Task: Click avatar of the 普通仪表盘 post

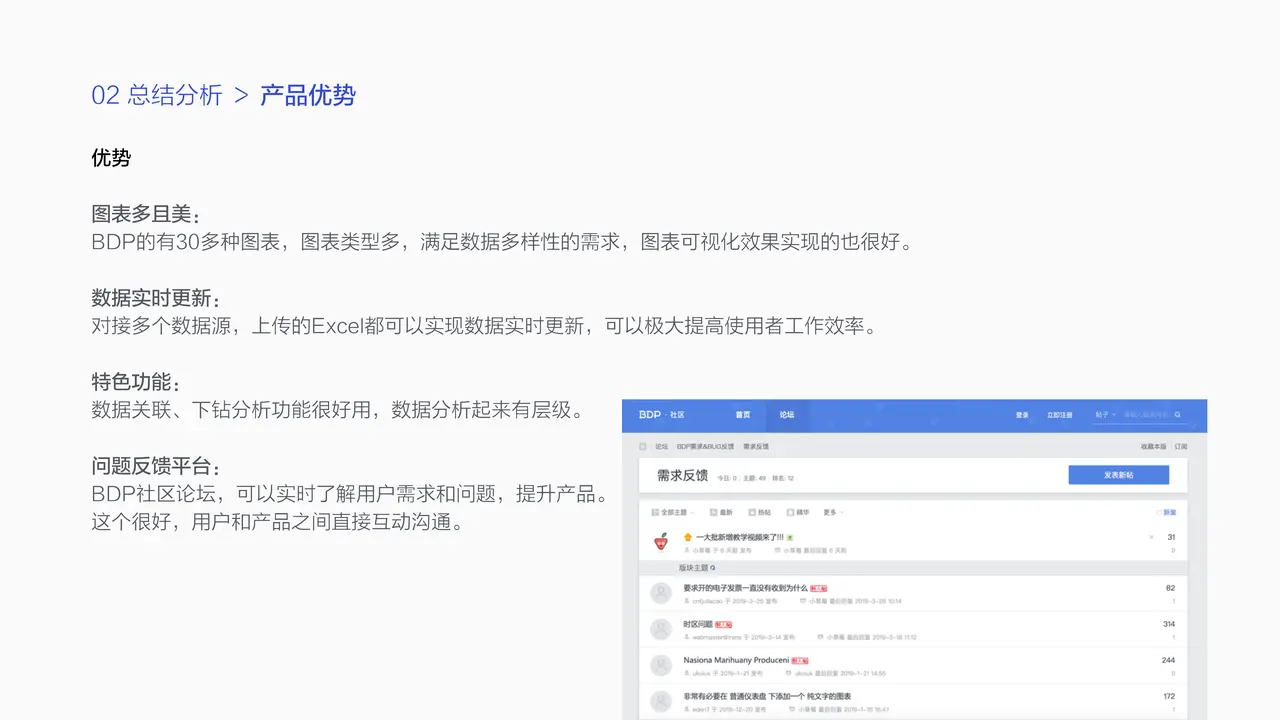Action: pyautogui.click(x=660, y=701)
